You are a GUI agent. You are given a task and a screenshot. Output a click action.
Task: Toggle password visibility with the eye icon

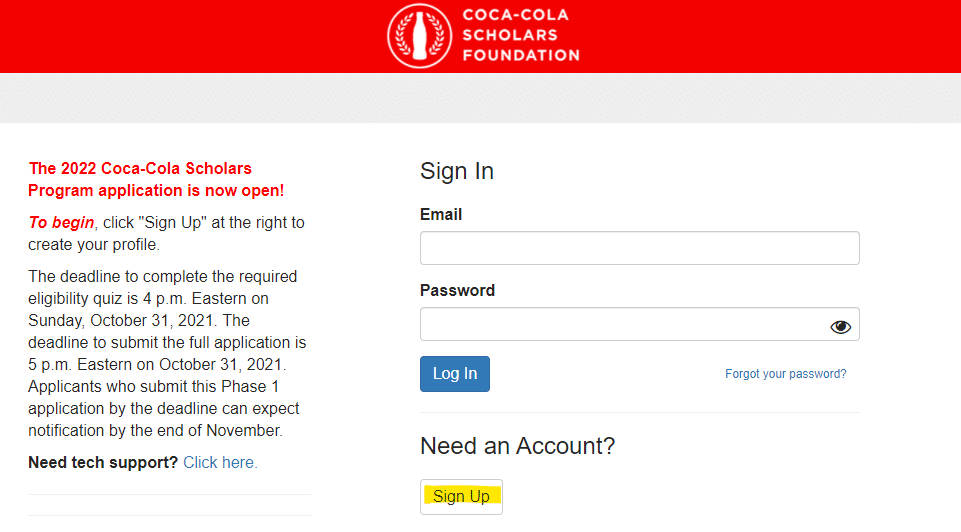(x=840, y=327)
